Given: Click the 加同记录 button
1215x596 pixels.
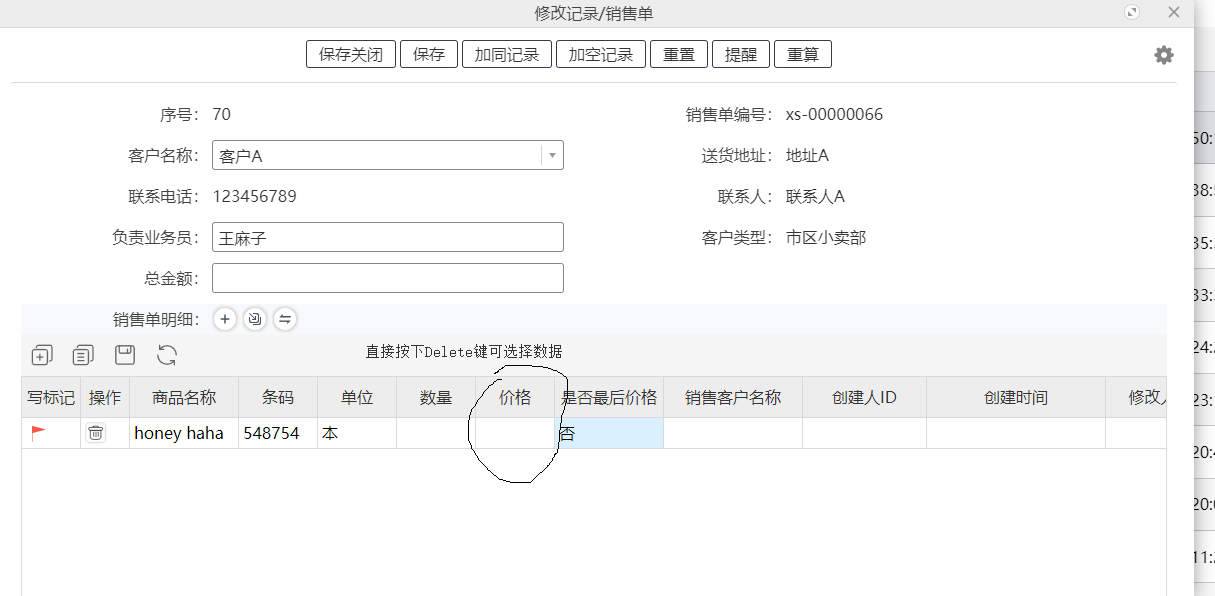Looking at the screenshot, I should (x=507, y=54).
